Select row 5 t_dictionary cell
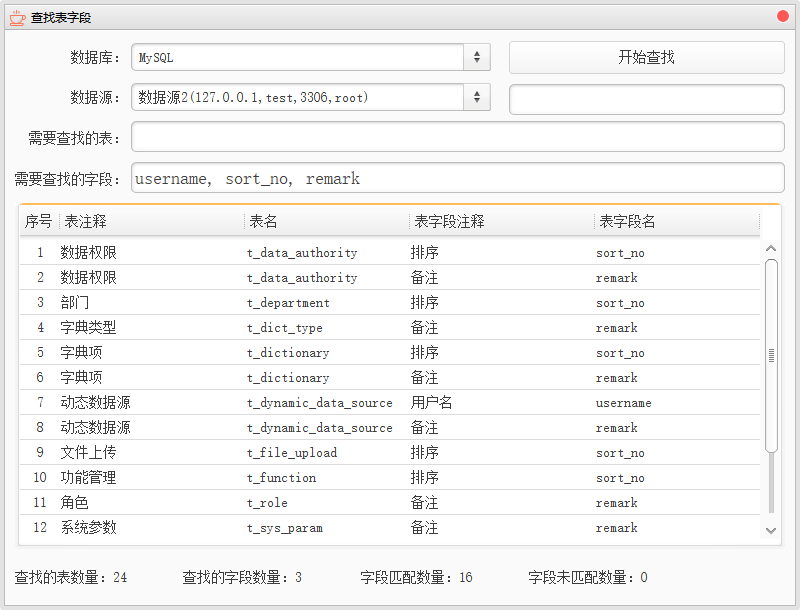This screenshot has height=610, width=800. pos(288,352)
